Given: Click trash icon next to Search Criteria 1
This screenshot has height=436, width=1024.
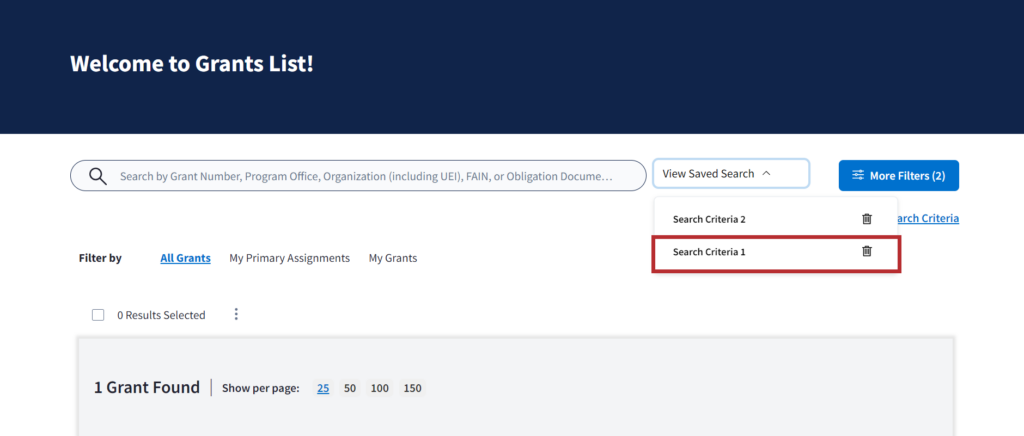Looking at the screenshot, I should [x=867, y=252].
